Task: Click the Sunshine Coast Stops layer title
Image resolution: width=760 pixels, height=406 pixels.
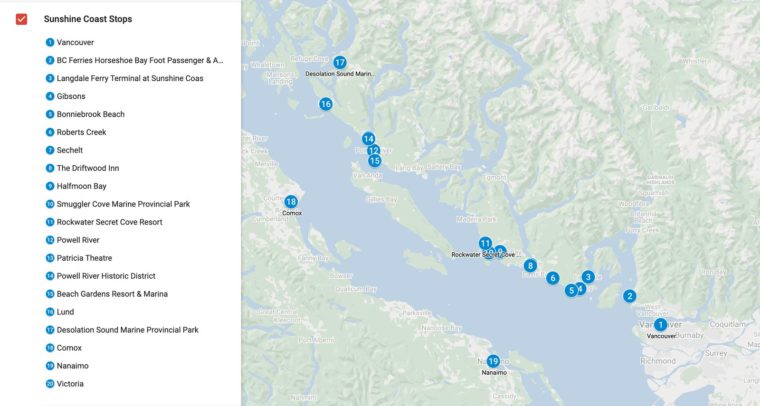Action: [88, 19]
